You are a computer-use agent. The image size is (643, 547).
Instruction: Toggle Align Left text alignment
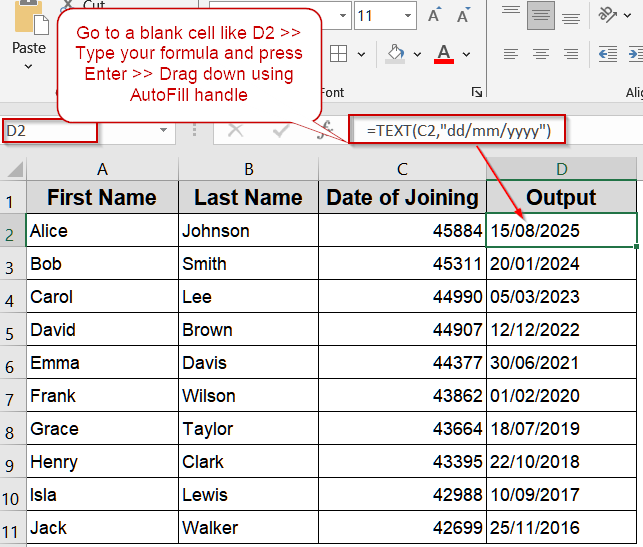pyautogui.click(x=511, y=54)
